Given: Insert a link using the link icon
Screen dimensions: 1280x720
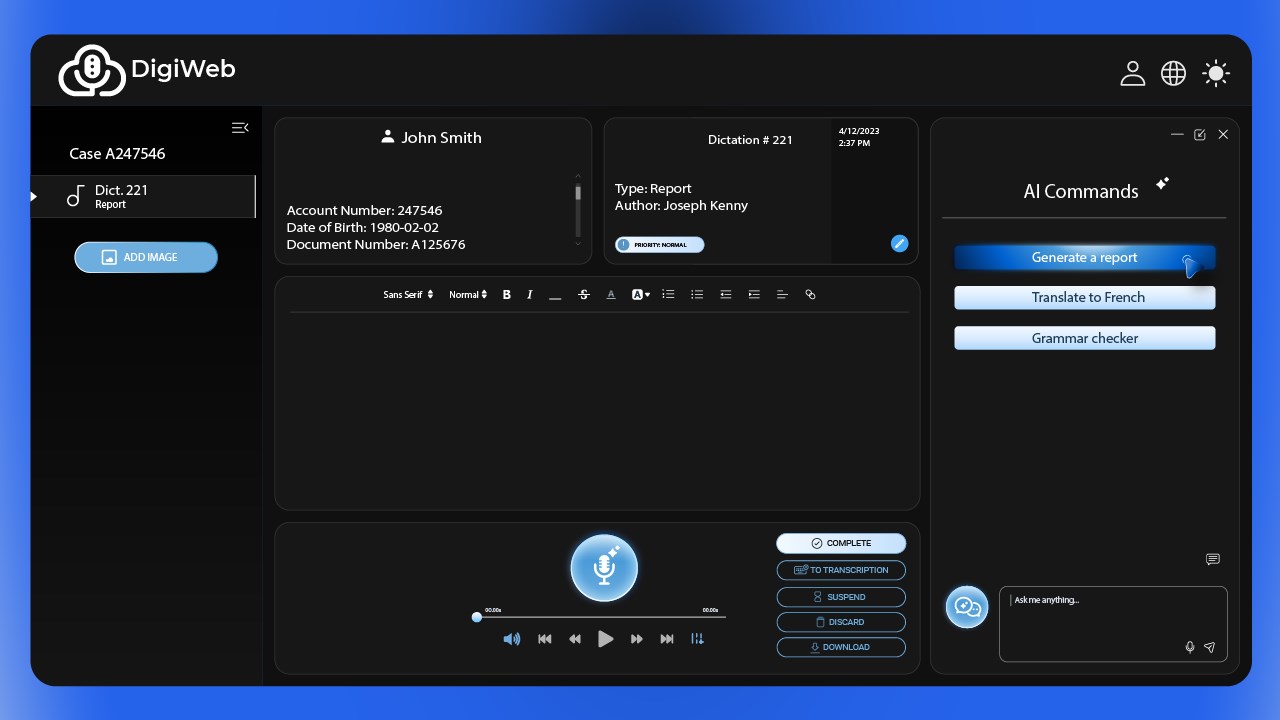Looking at the screenshot, I should (x=810, y=295).
